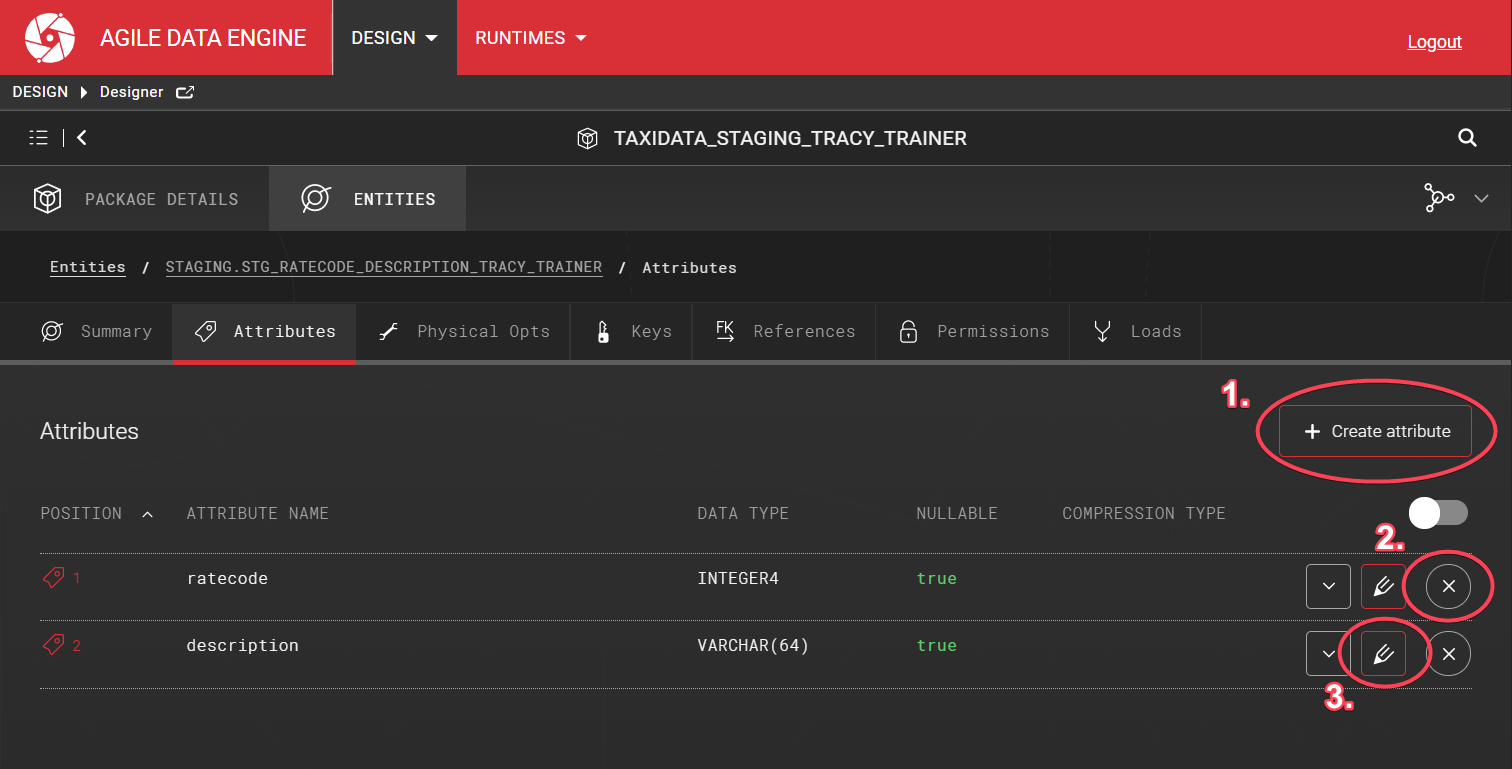The image size is (1512, 769).
Task: Click the Create attribute button
Action: pyautogui.click(x=1375, y=431)
